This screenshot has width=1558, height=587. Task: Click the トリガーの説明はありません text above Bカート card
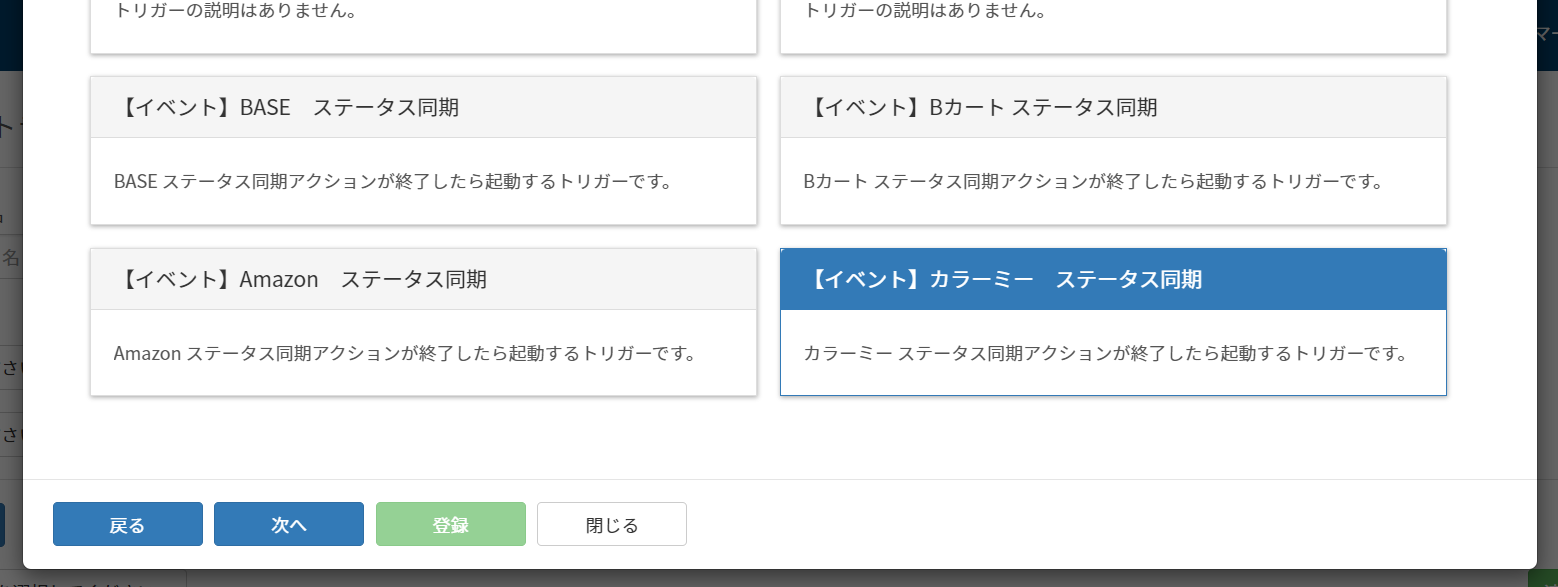[926, 13]
